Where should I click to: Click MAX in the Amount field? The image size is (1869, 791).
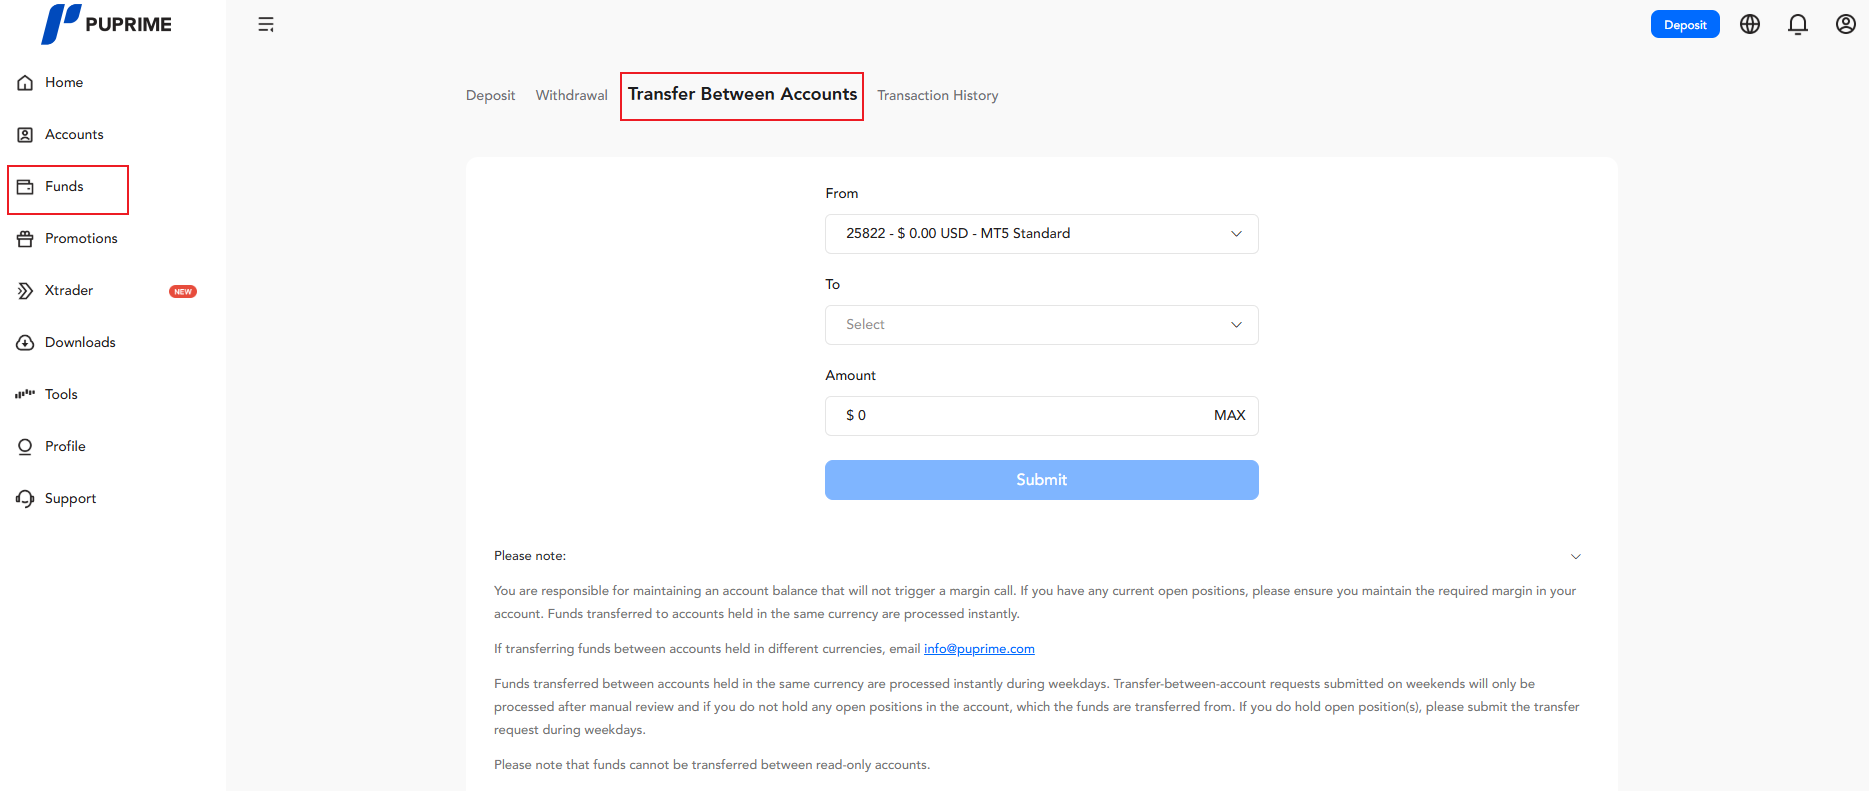pyautogui.click(x=1229, y=416)
